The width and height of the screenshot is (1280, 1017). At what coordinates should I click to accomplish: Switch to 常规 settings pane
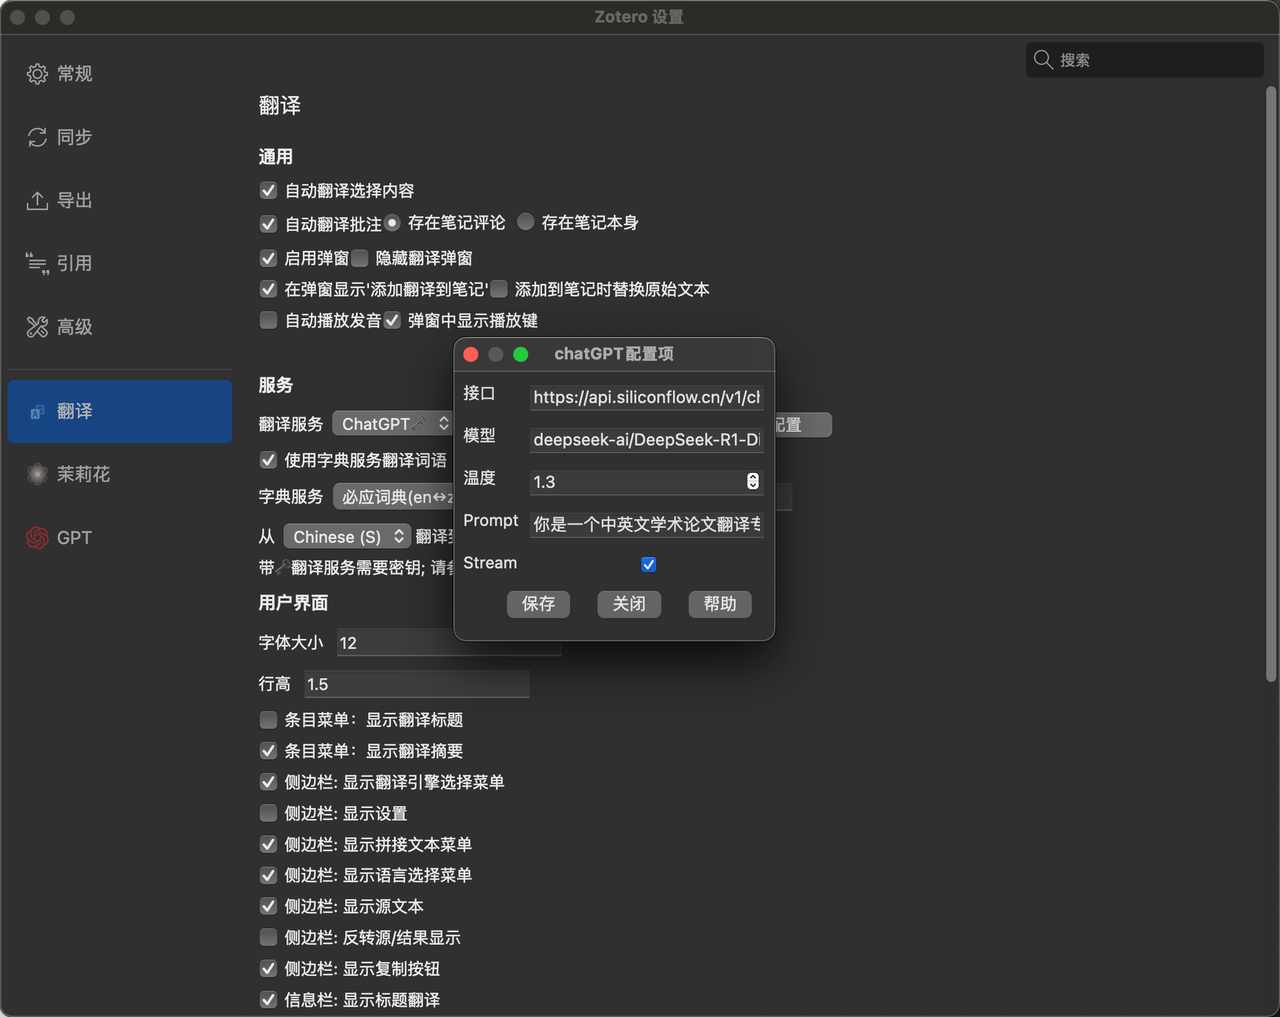point(120,74)
